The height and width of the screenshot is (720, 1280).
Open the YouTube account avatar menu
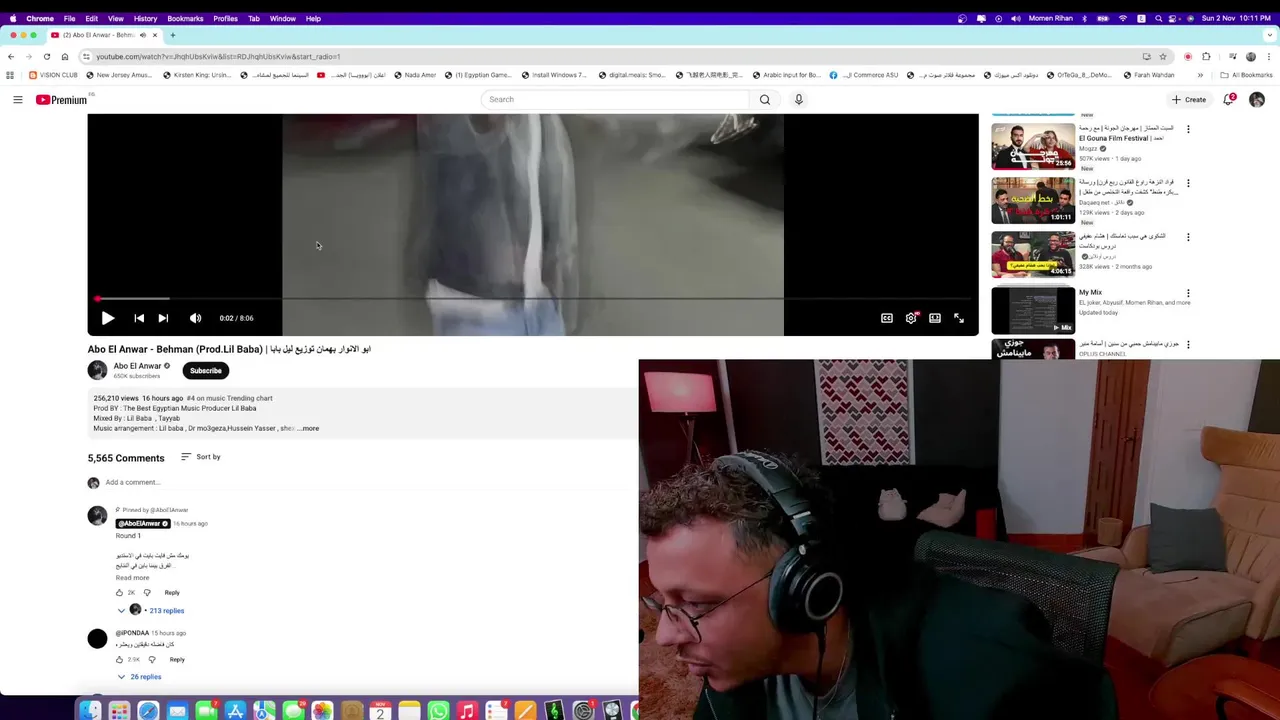pyautogui.click(x=1257, y=99)
